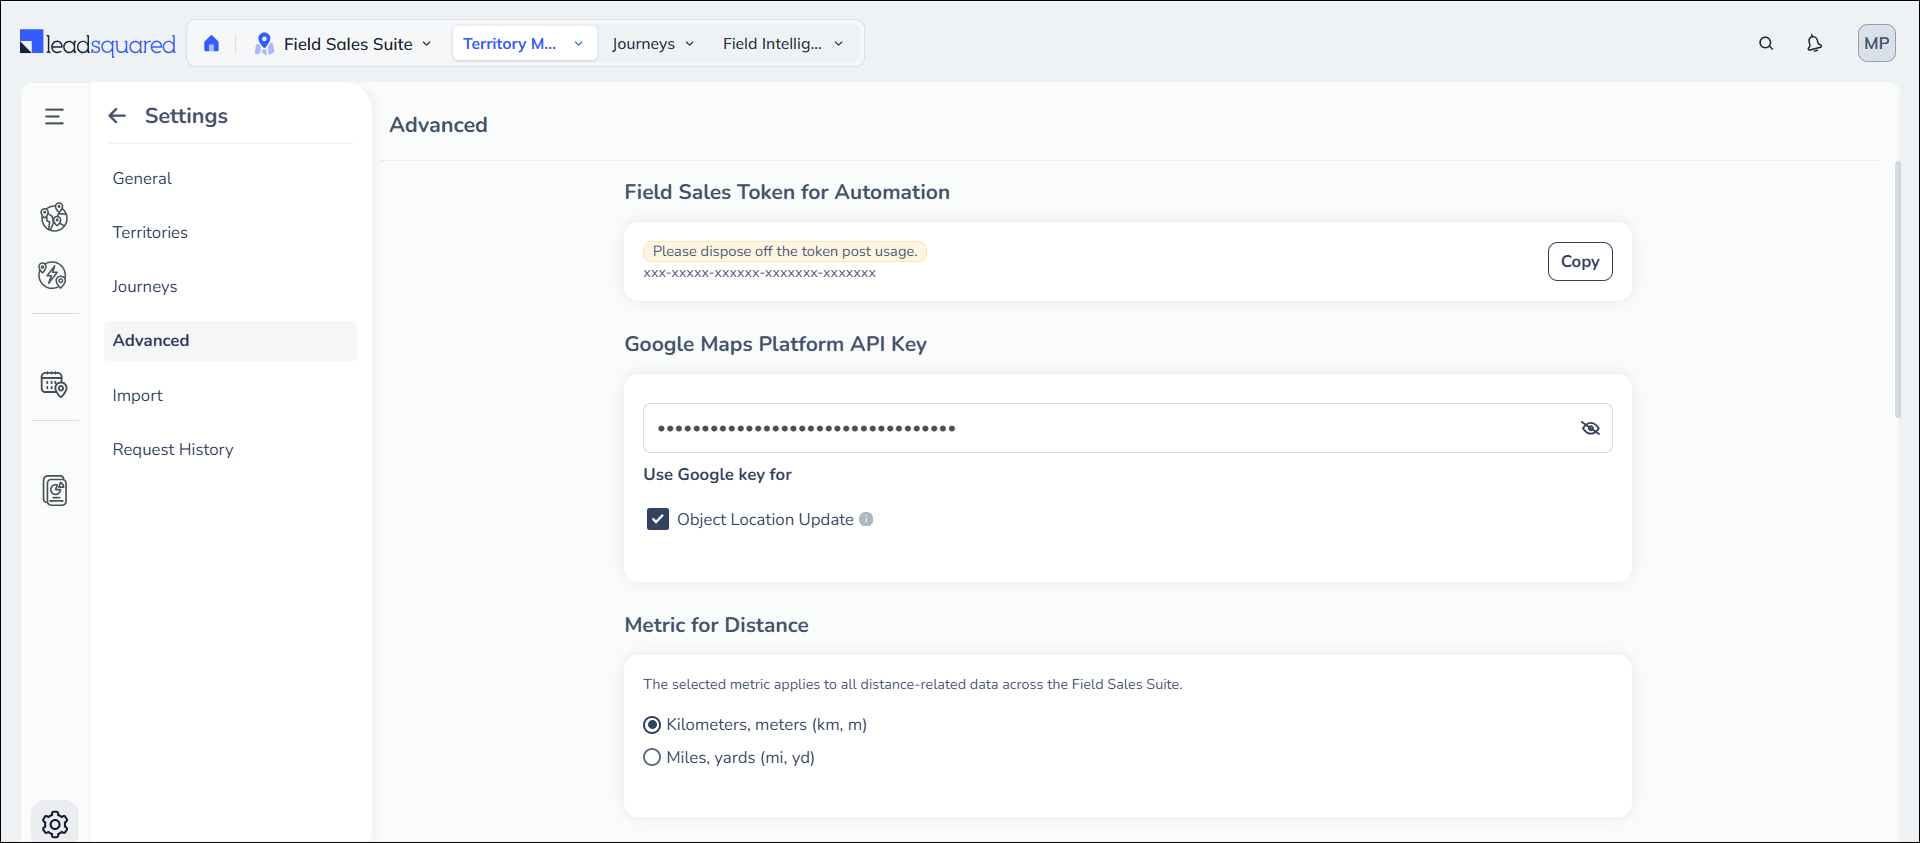The image size is (1920, 843).
Task: Click the info icon beside Object Location Update
Action: [866, 519]
